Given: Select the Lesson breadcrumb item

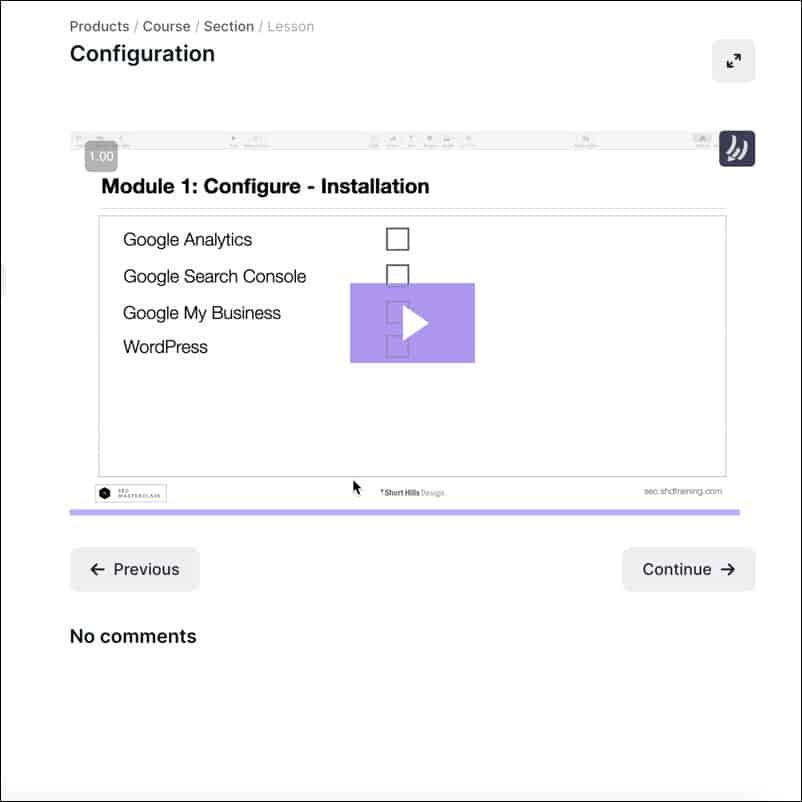Looking at the screenshot, I should point(291,26).
